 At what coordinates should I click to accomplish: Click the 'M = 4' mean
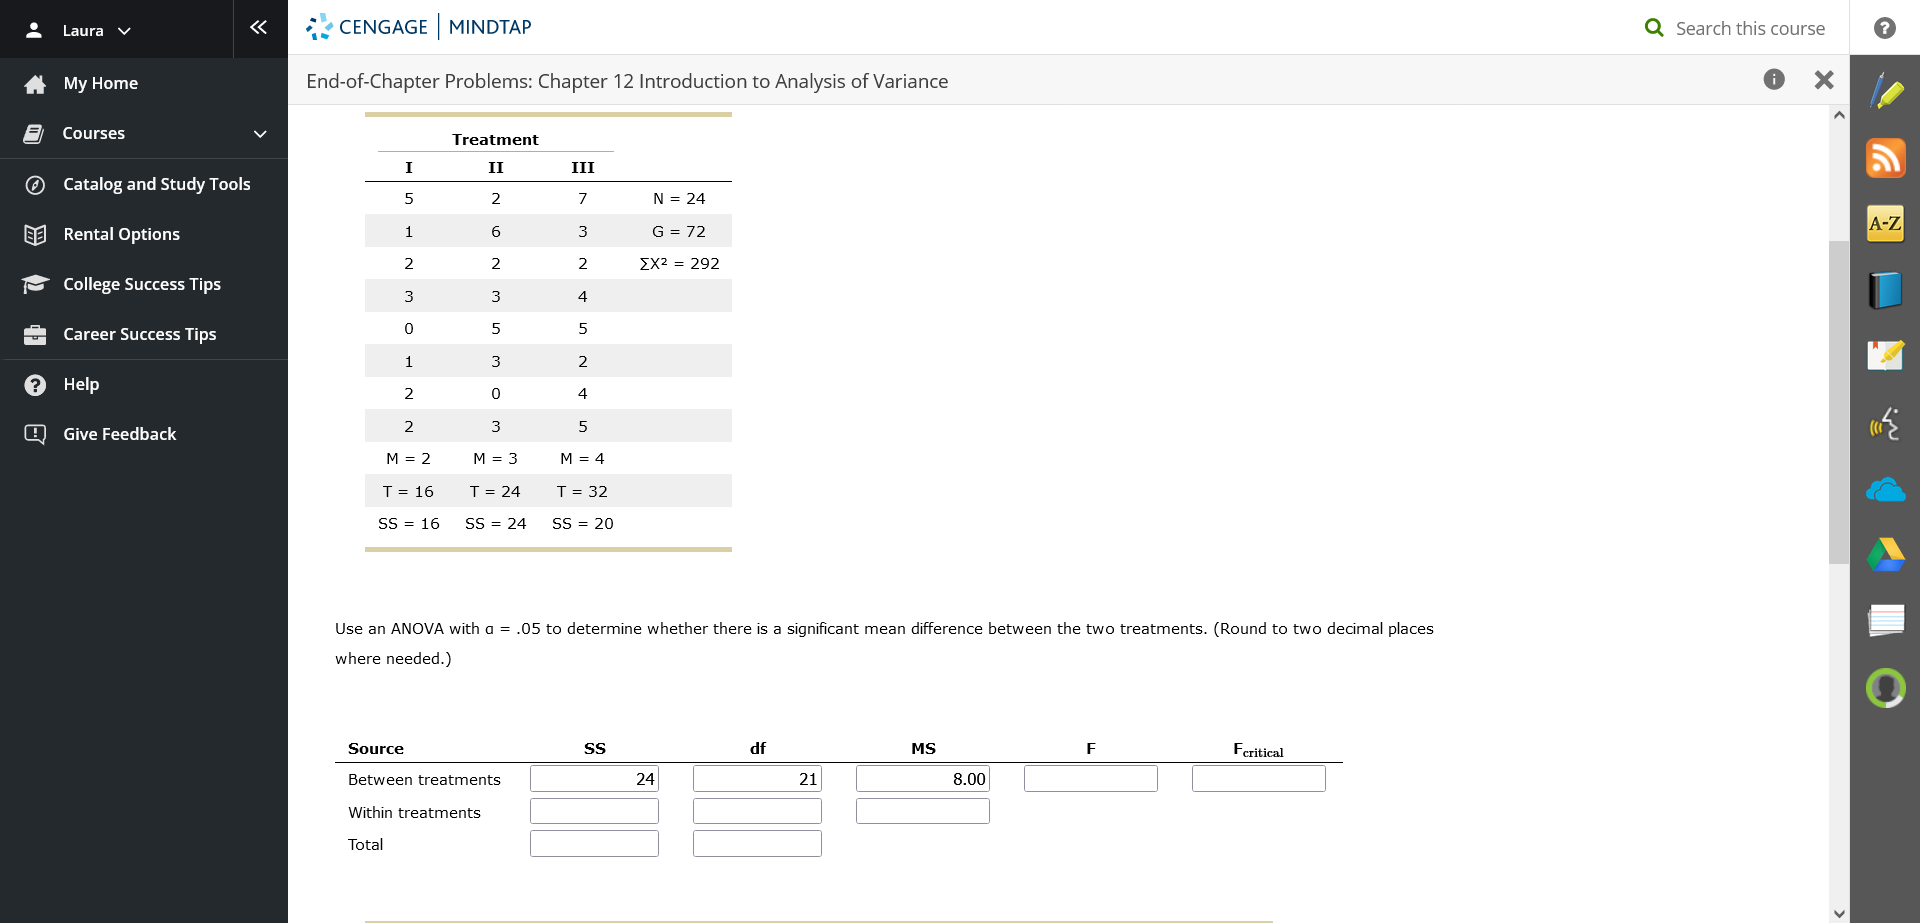[582, 459]
